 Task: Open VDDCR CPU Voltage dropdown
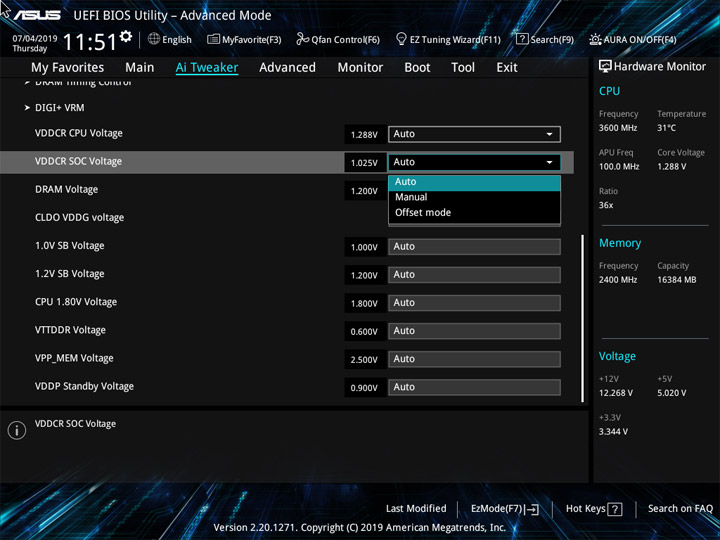point(474,134)
